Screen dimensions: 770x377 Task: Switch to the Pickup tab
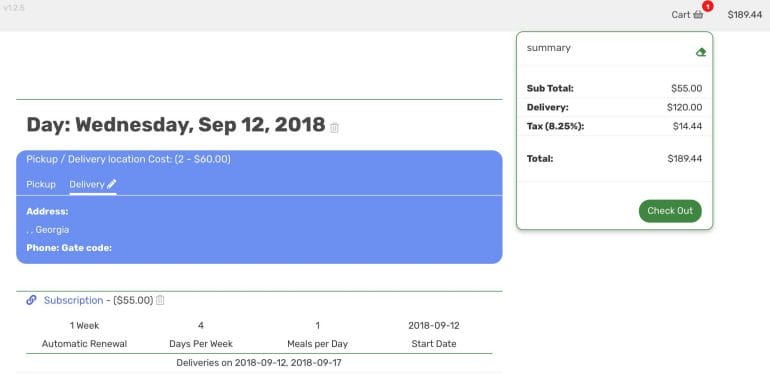[x=41, y=185]
